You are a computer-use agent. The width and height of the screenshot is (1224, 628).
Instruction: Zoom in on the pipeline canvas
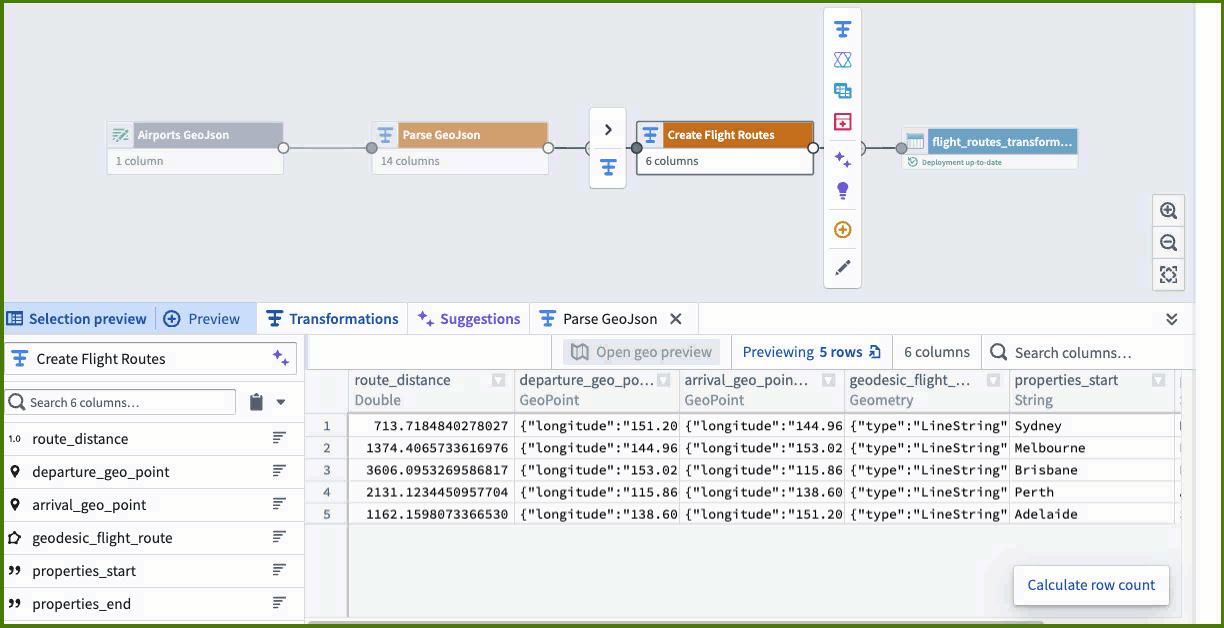(x=1168, y=211)
